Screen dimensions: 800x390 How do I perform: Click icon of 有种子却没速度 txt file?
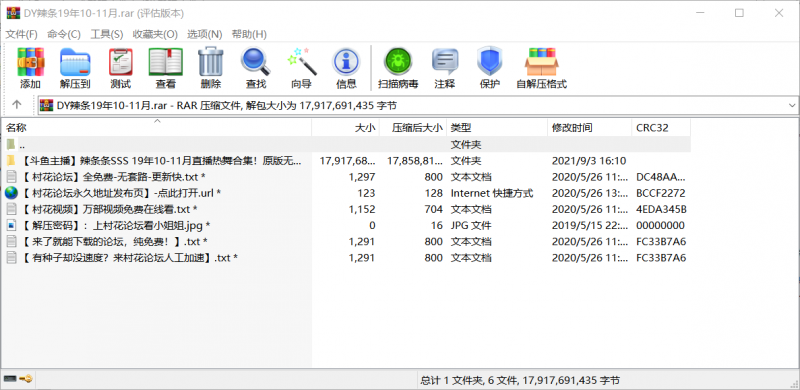click(x=11, y=257)
